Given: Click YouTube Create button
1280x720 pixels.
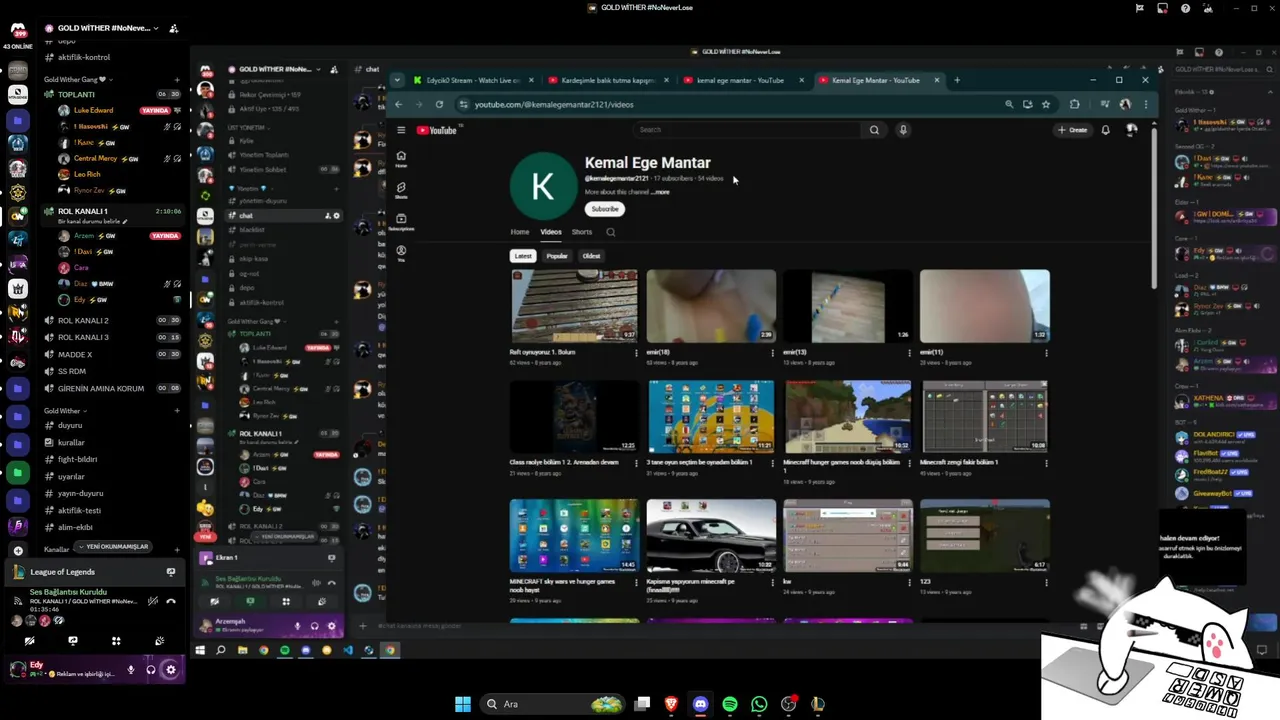Looking at the screenshot, I should click(1073, 130).
